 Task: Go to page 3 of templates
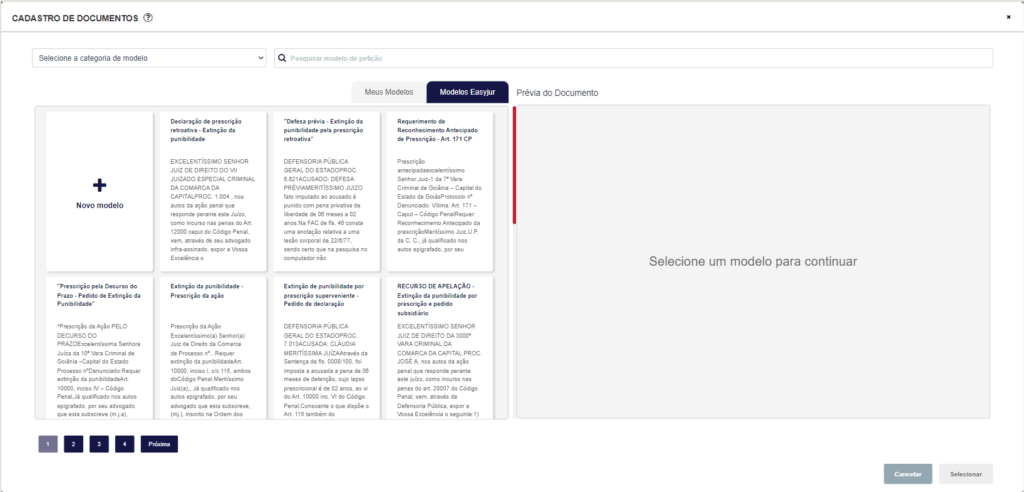tap(99, 444)
